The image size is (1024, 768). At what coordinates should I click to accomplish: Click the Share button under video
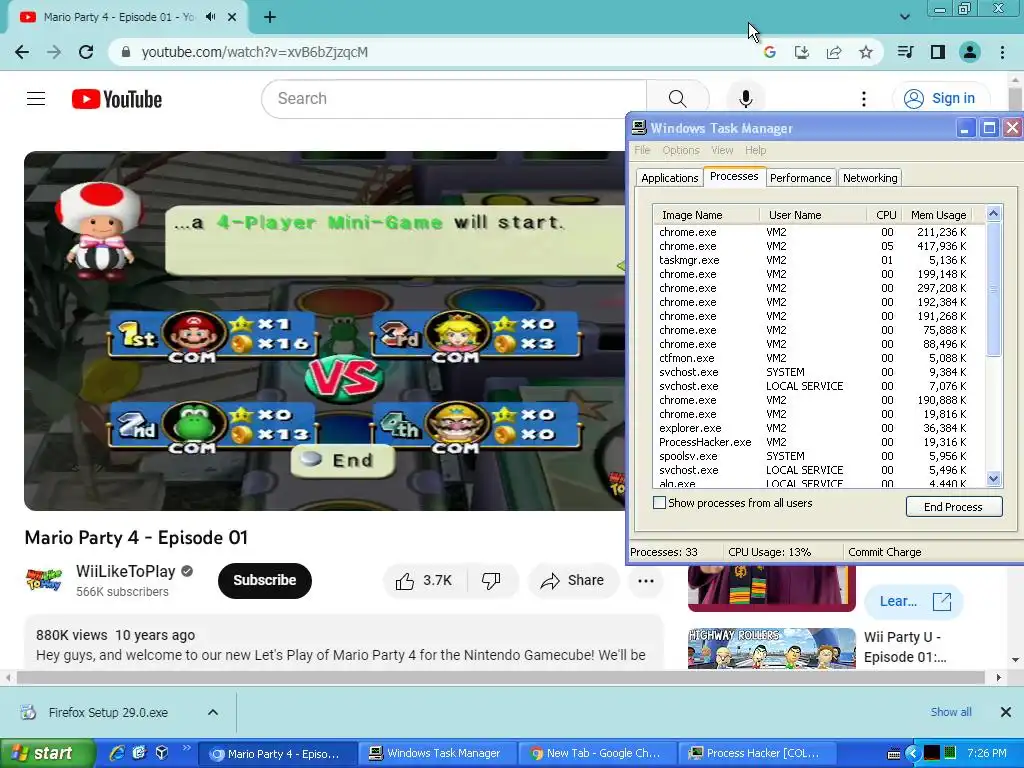(573, 581)
